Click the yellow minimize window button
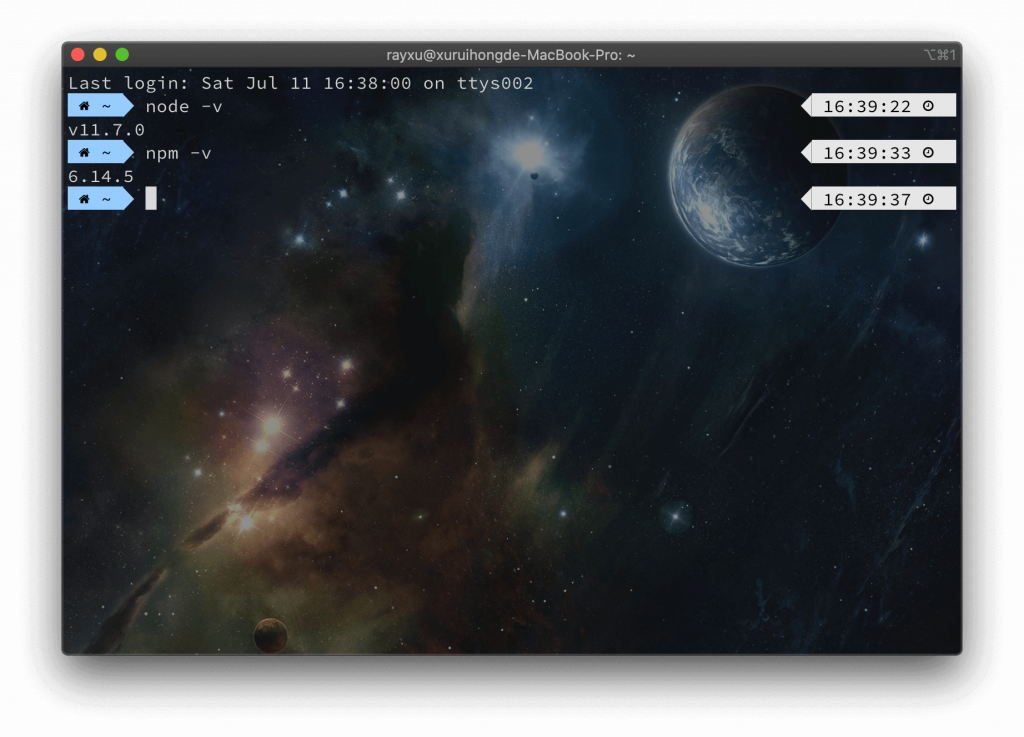 pyautogui.click(x=100, y=55)
